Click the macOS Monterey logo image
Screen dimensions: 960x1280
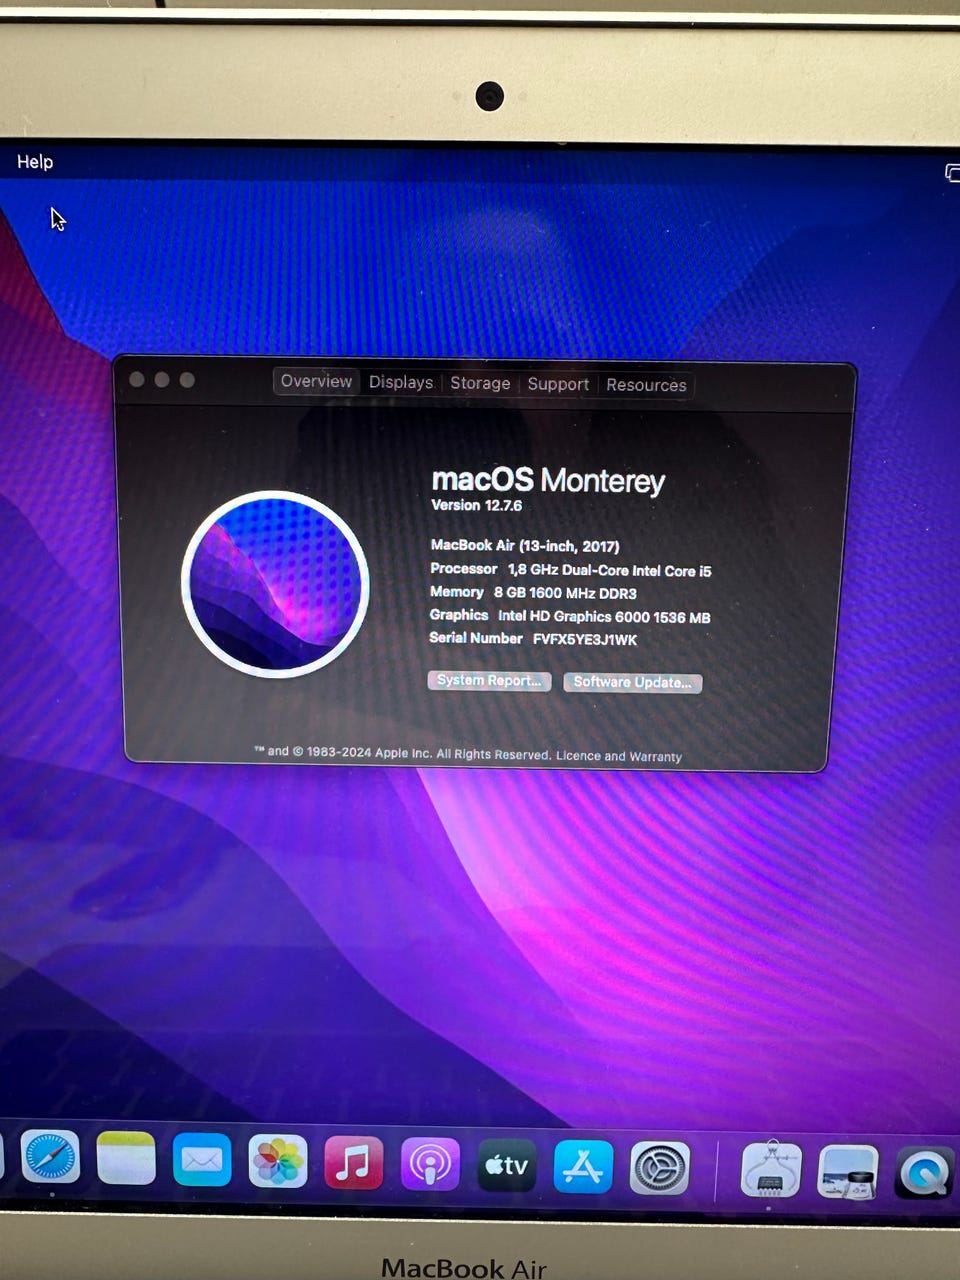pos(275,584)
